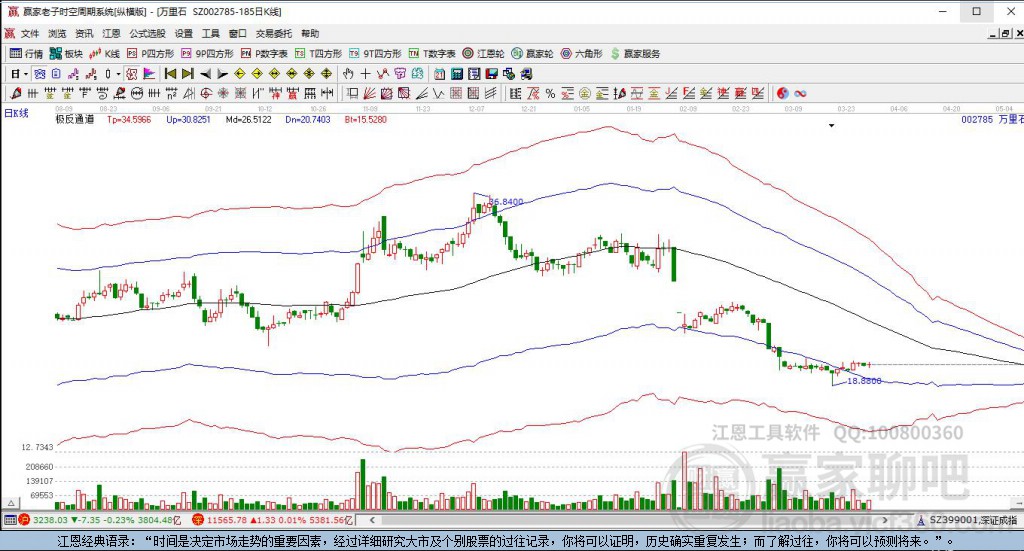Viewport: 1024px width, 551px height.
Task: Open the 六角形 hexagon tool
Action: 583,53
